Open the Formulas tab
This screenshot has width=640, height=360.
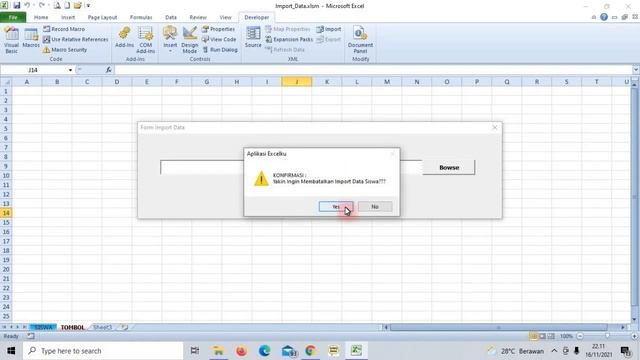(141, 17)
